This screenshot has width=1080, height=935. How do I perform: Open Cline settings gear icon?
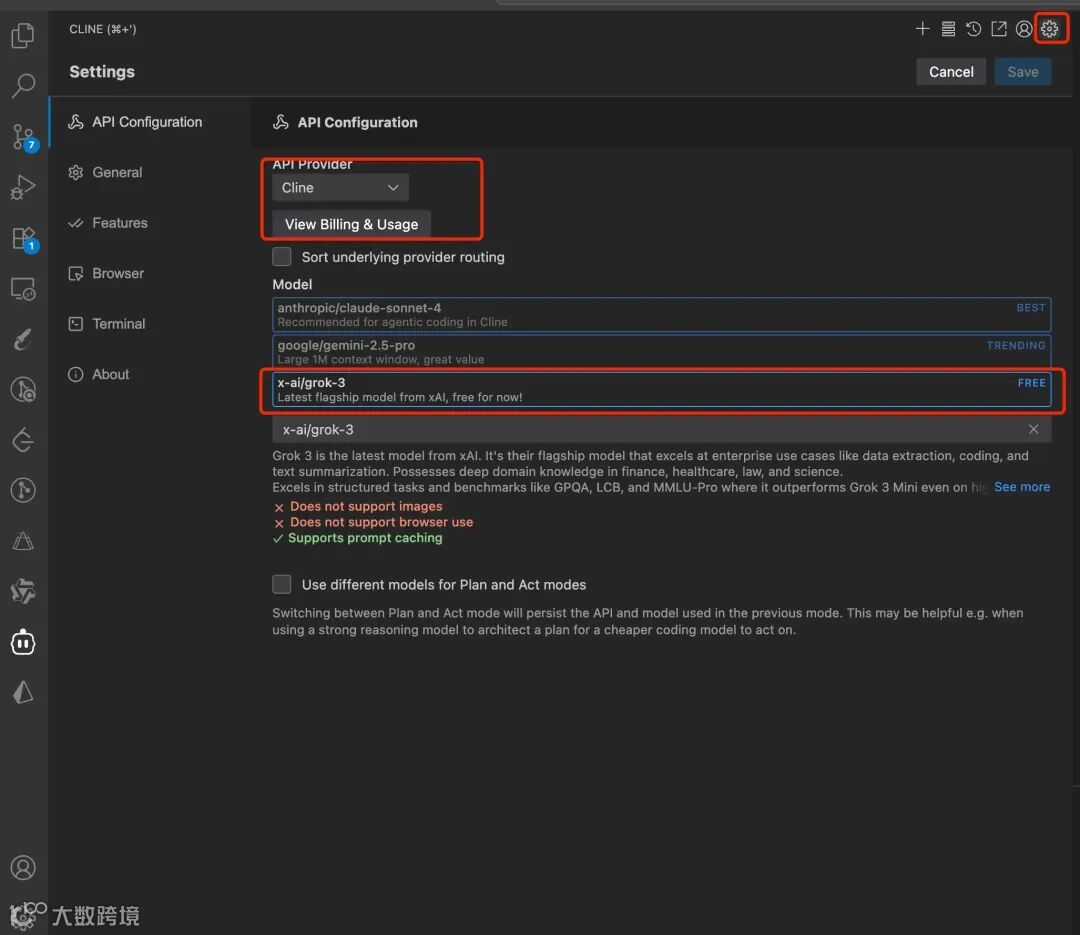pyautogui.click(x=1050, y=28)
